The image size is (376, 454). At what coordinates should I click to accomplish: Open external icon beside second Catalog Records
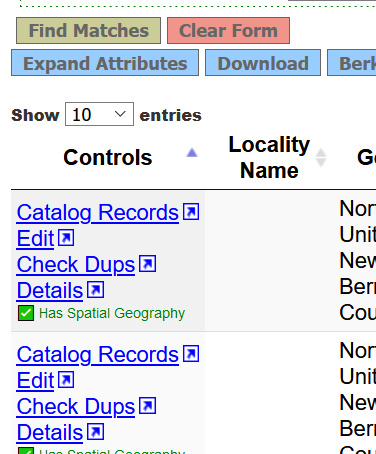(x=191, y=354)
